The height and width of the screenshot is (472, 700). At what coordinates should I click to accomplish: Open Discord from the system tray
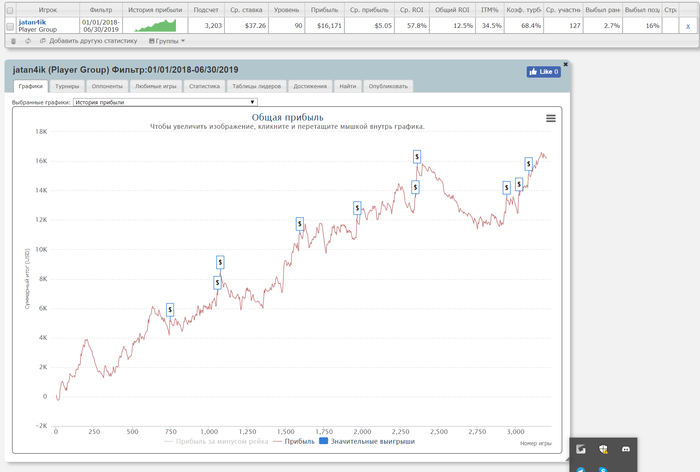(x=625, y=449)
